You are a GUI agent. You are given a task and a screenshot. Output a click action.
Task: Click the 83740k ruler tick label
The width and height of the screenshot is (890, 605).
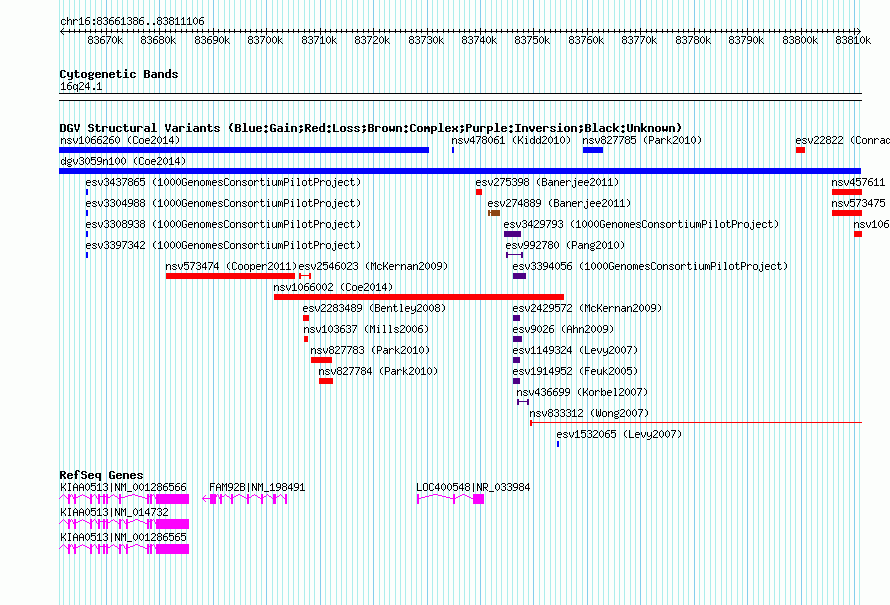click(x=478, y=40)
